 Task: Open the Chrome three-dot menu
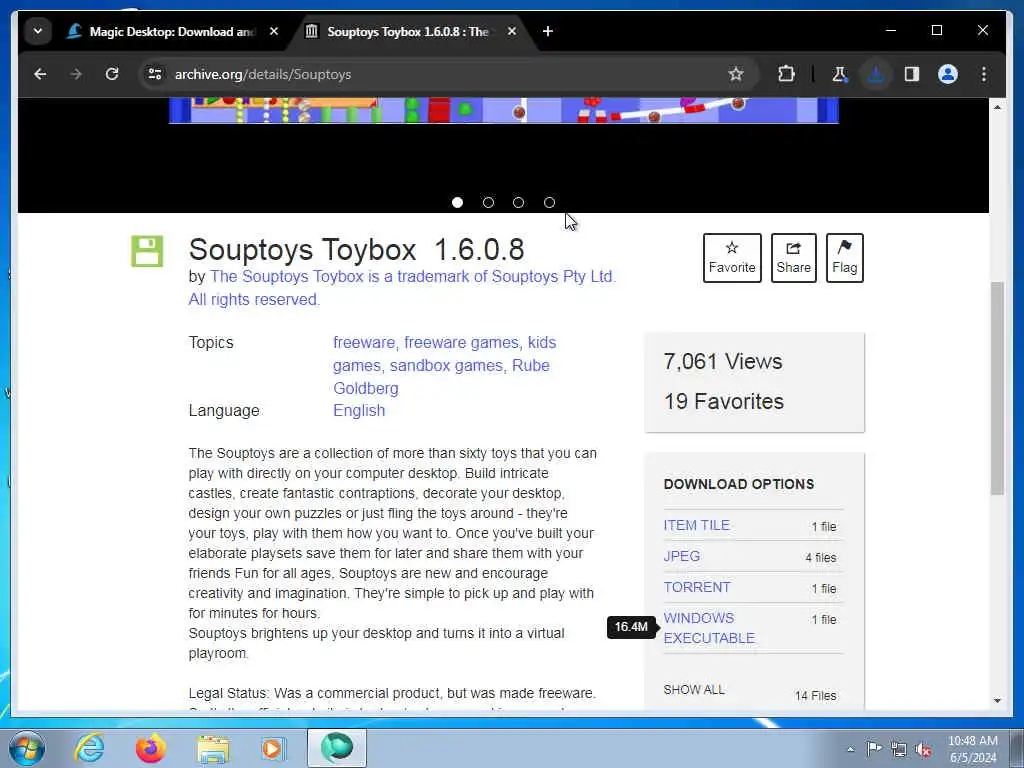point(984,74)
